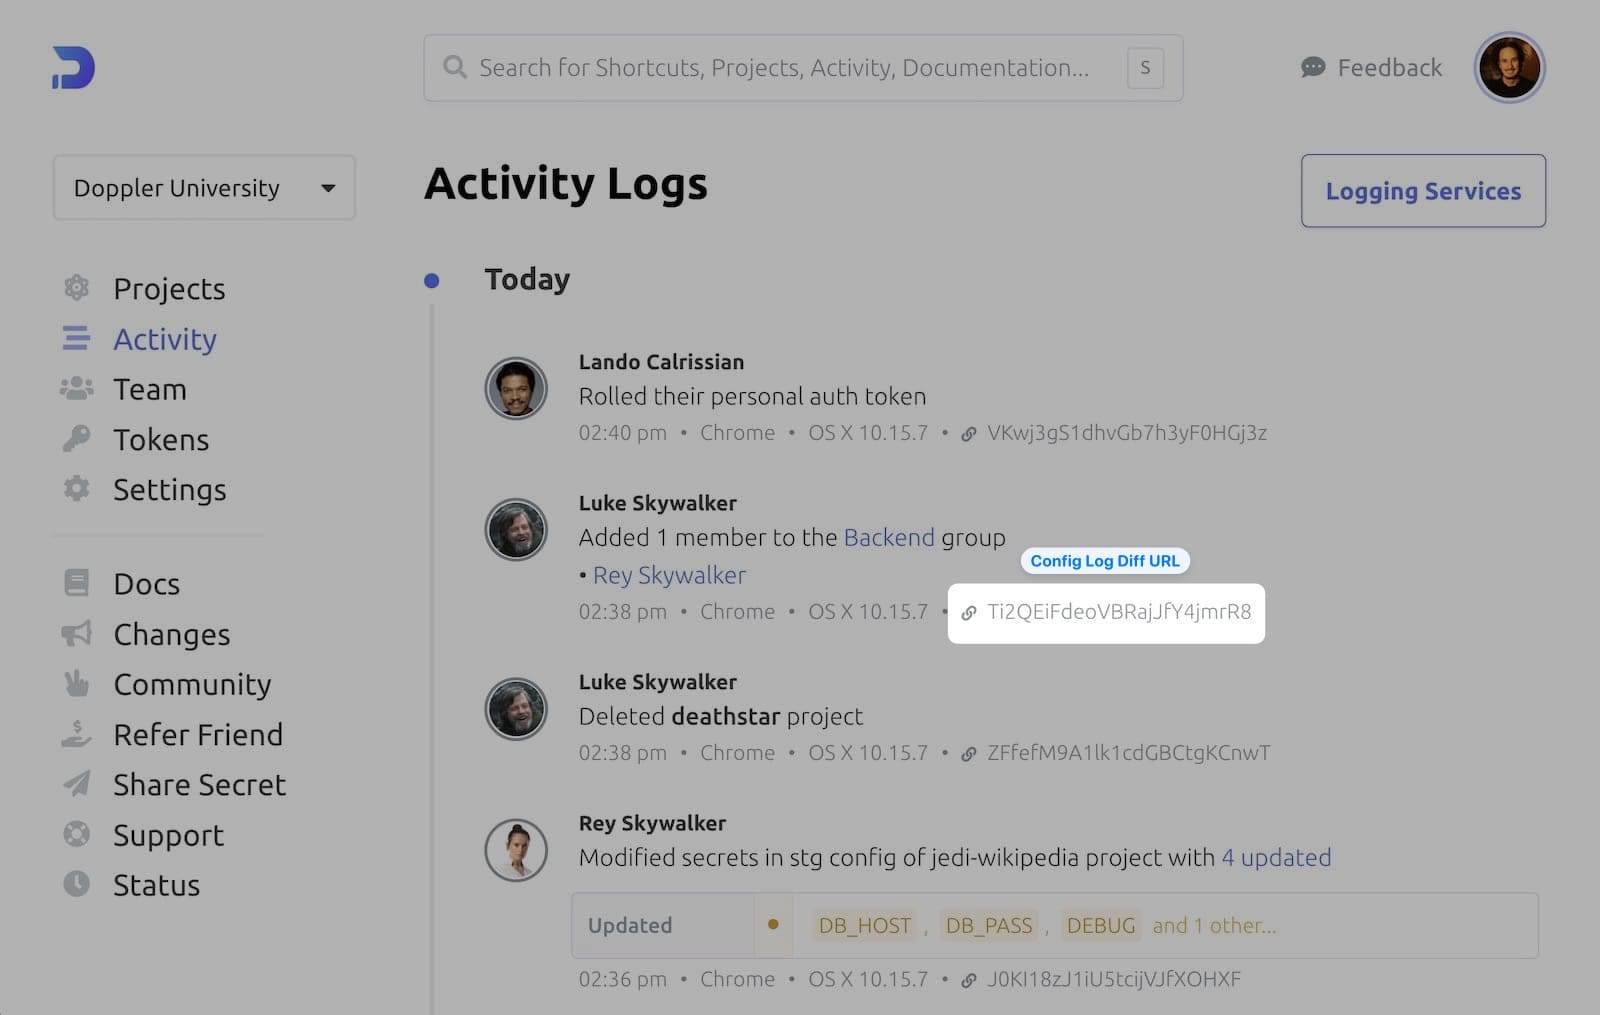Screen dimensions: 1600x1015
Task: Click the Settings gear icon in the sidebar
Action: click(76, 488)
